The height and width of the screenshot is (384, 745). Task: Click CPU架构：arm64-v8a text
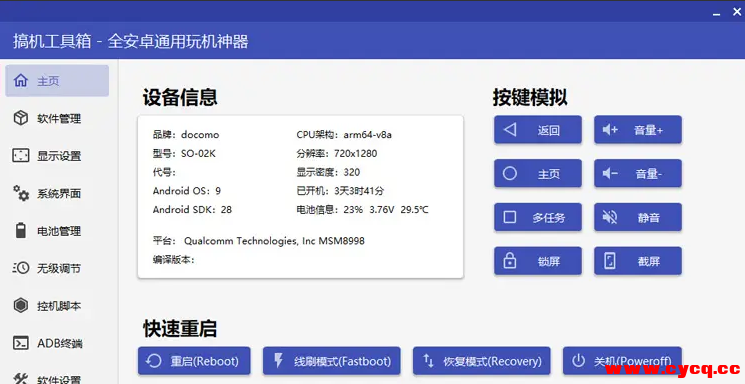point(344,134)
